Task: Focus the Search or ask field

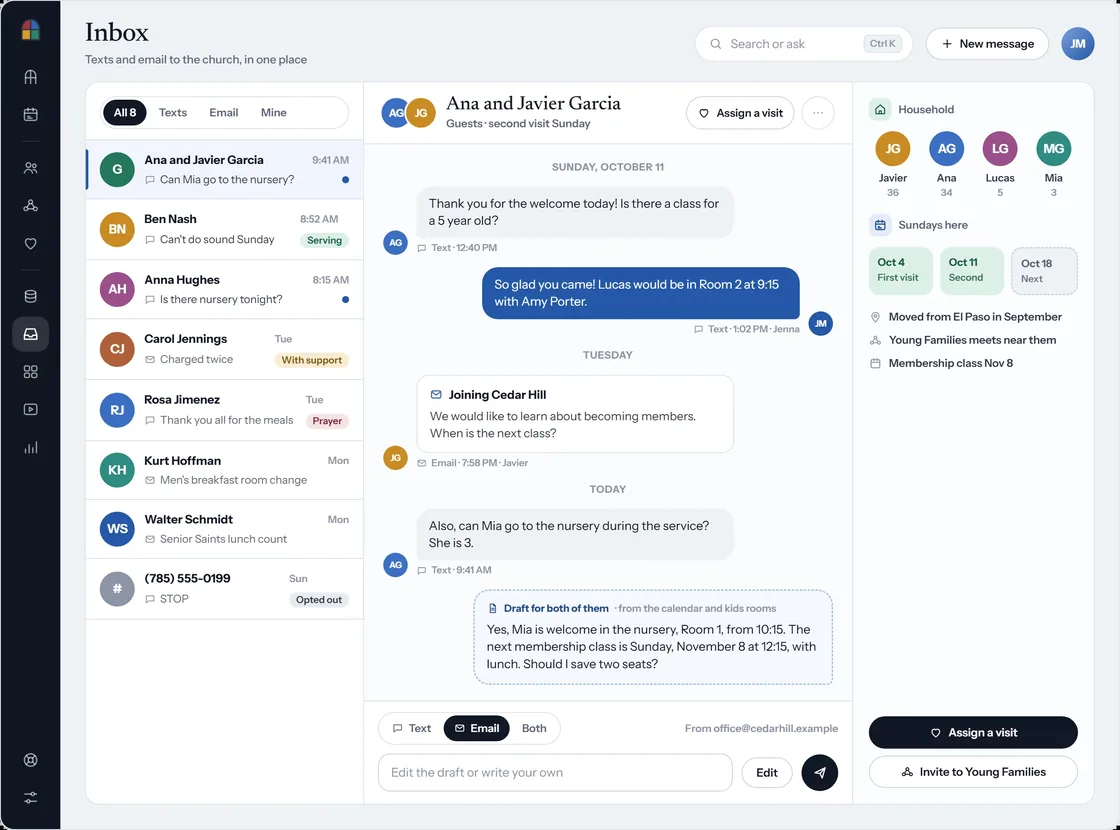Action: [804, 44]
